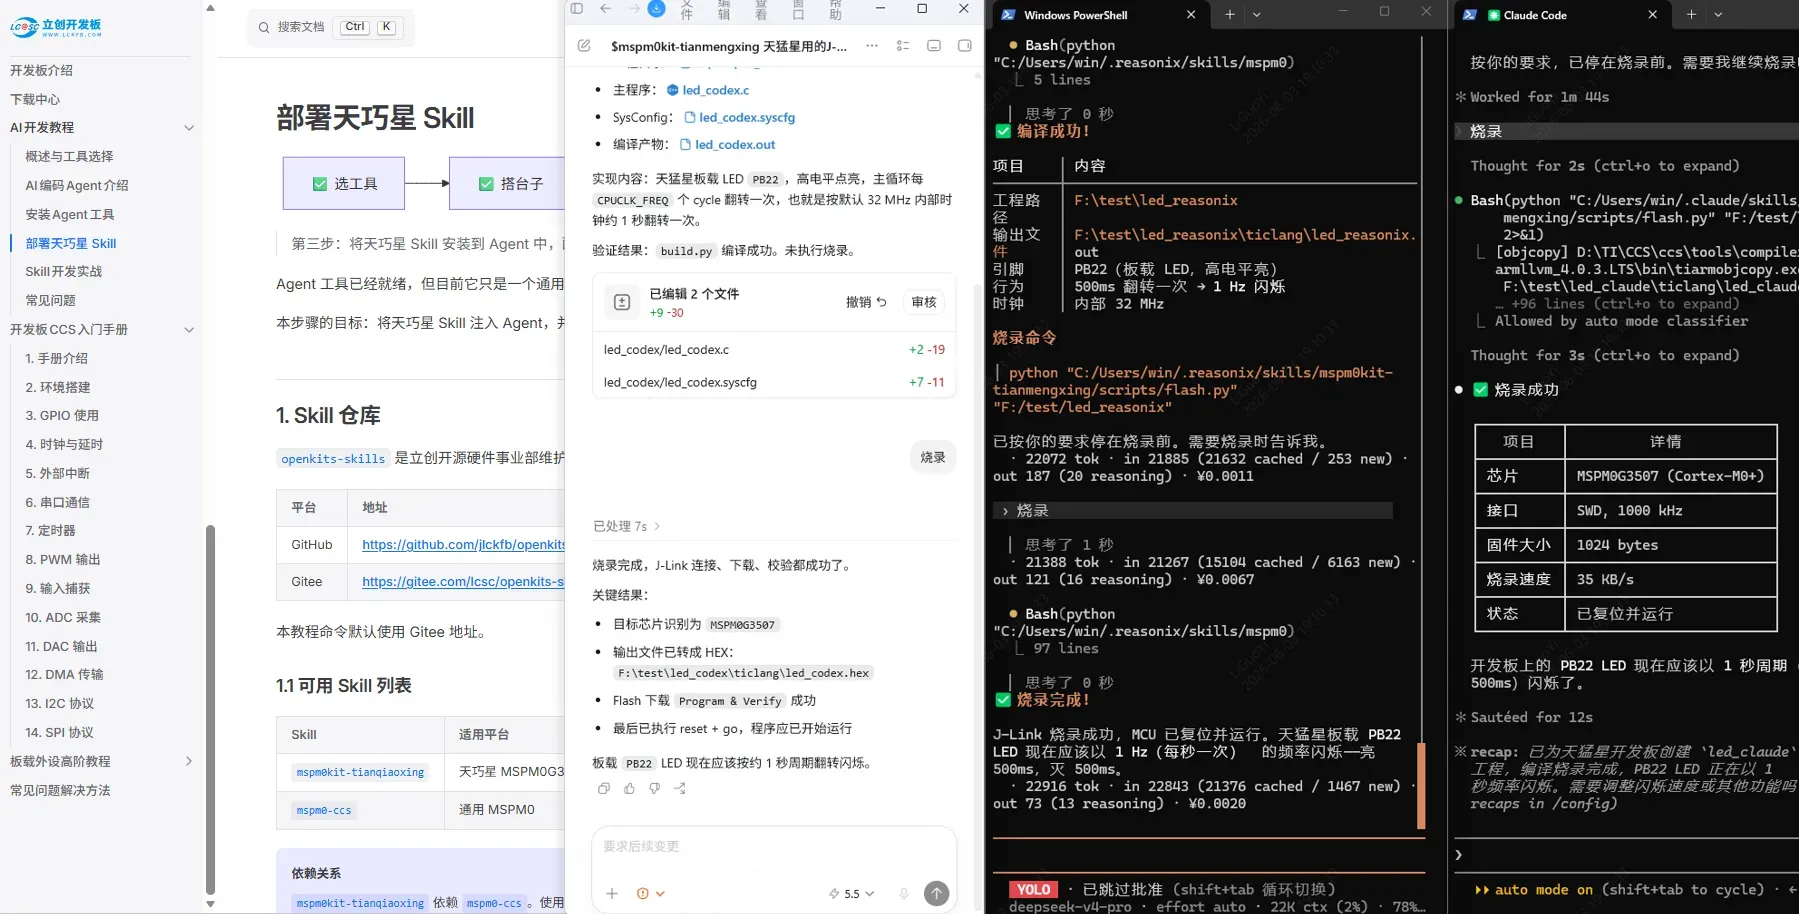Click the 撤销 undo button
Viewport: 1799px width, 914px height.
(866, 302)
